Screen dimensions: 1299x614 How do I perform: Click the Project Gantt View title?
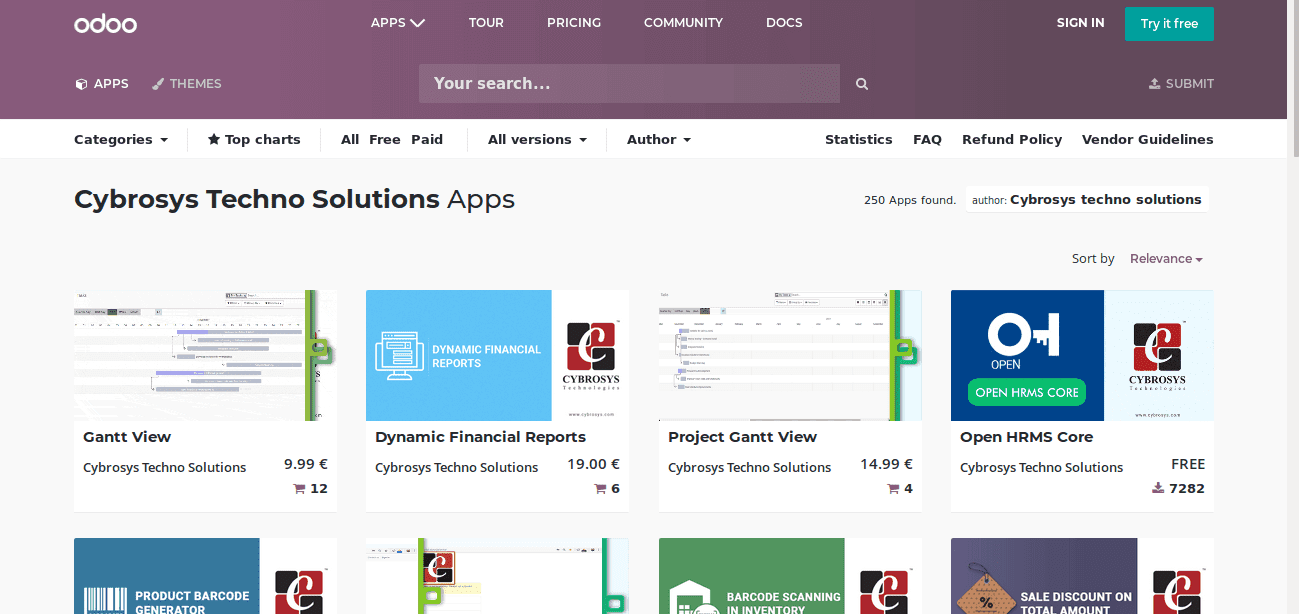coord(742,437)
